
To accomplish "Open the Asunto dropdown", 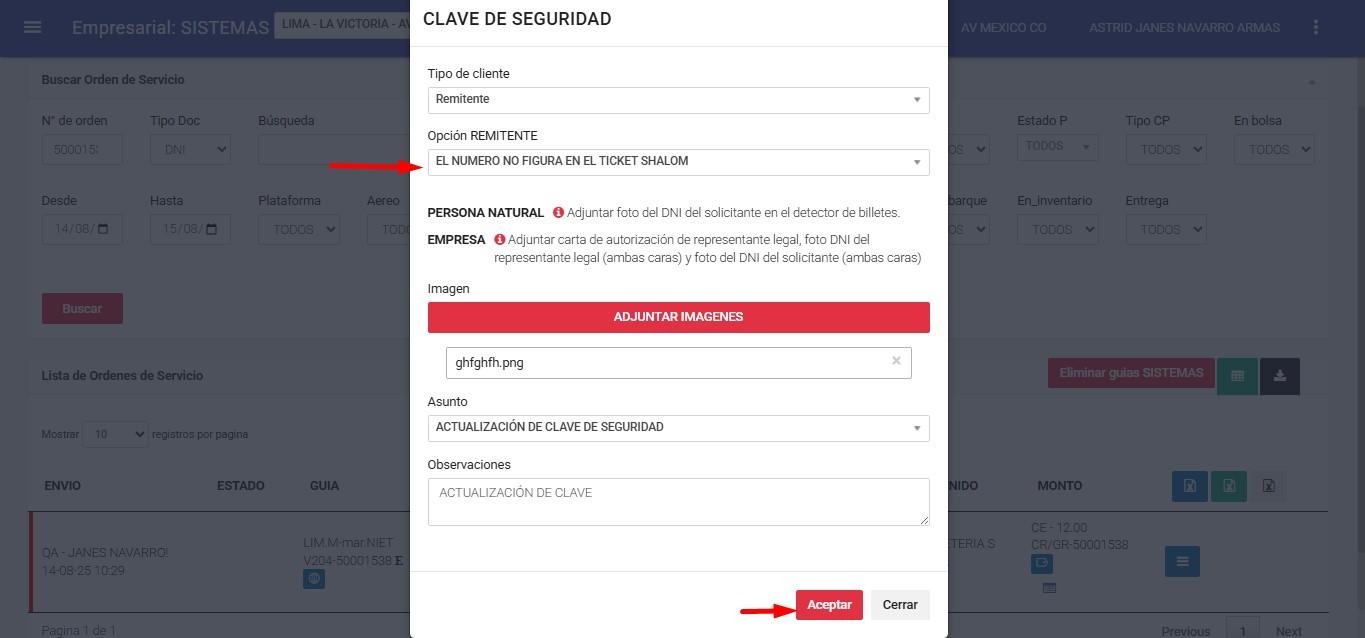I will (x=678, y=428).
